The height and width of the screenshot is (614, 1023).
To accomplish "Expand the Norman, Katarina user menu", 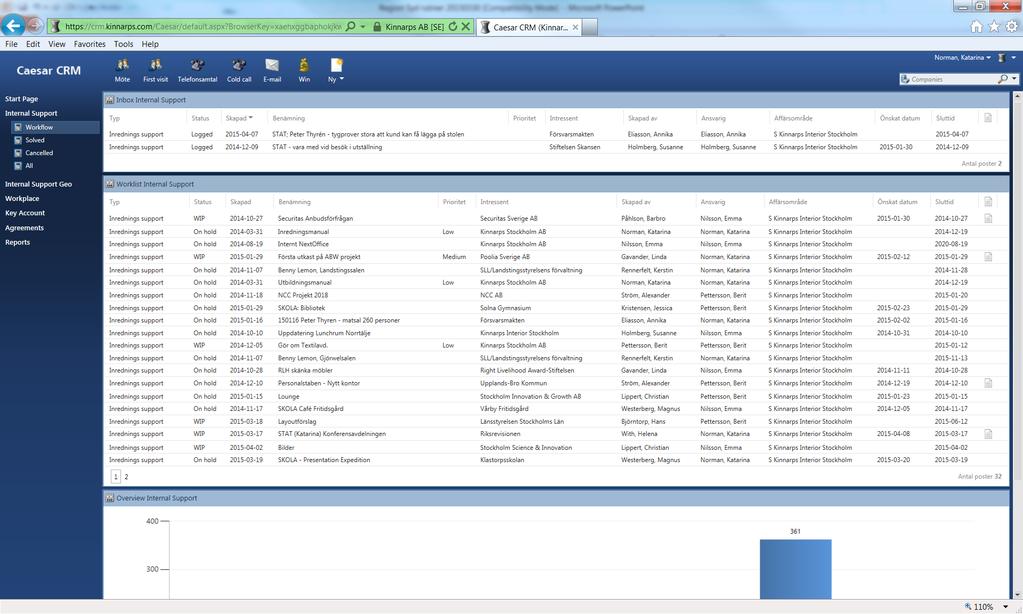I will tap(962, 57).
